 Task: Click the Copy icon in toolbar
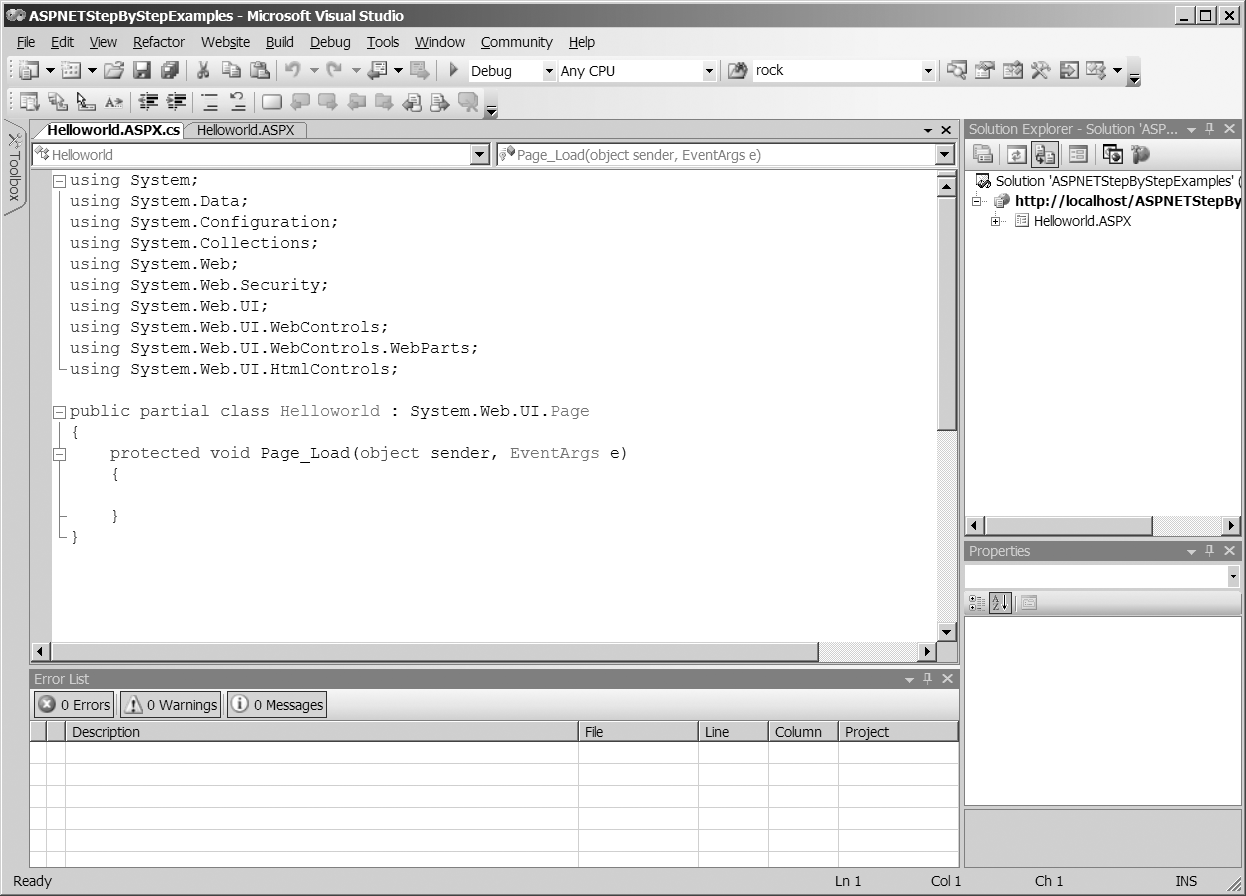coord(231,70)
